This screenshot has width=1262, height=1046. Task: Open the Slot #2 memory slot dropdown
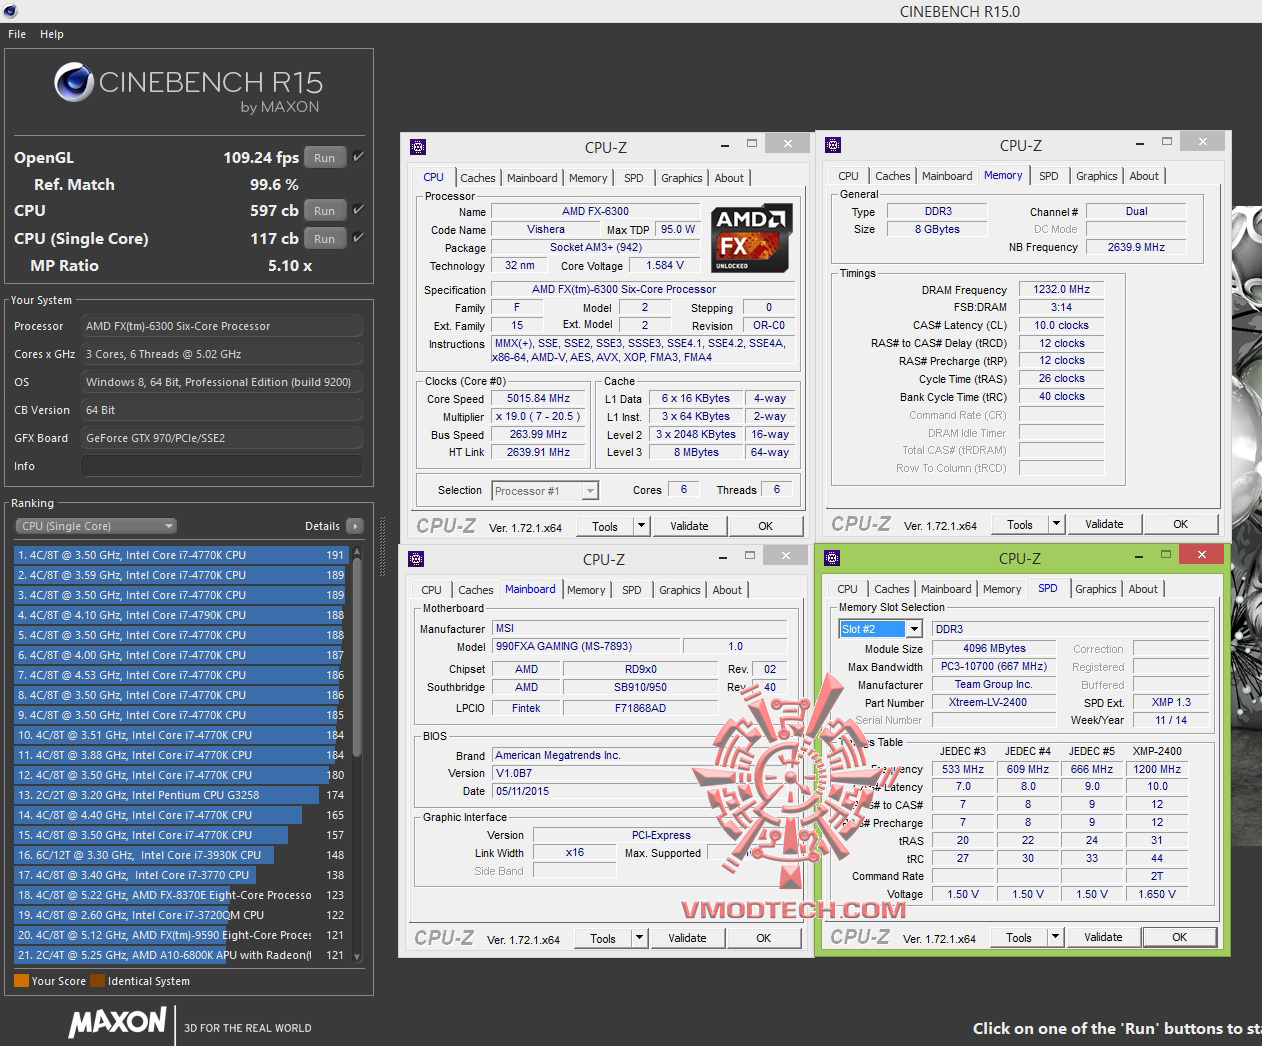(x=880, y=629)
